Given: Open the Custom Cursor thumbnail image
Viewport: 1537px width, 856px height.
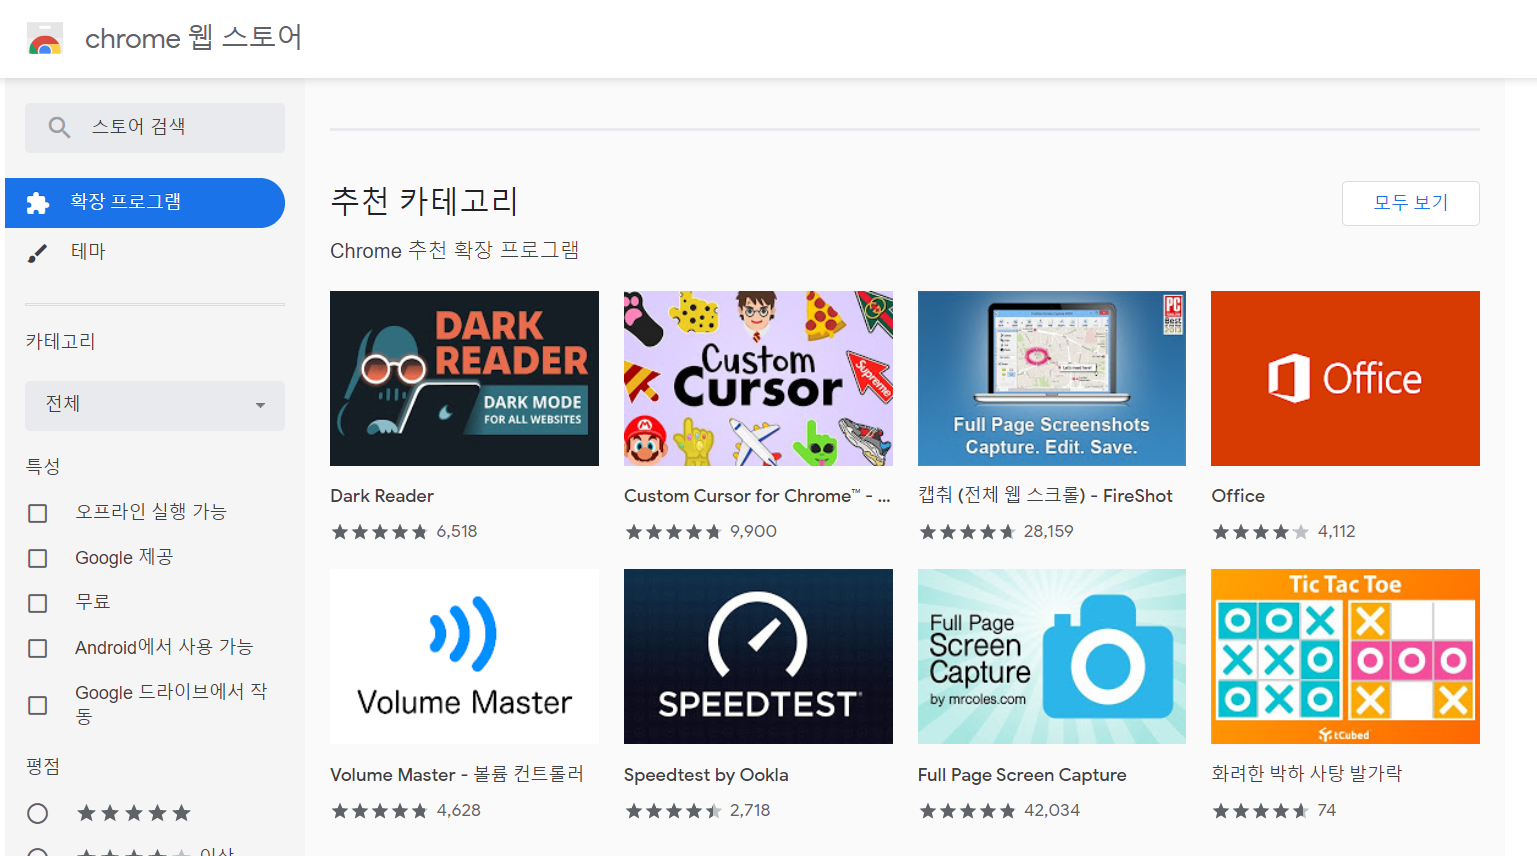Looking at the screenshot, I should click(758, 378).
